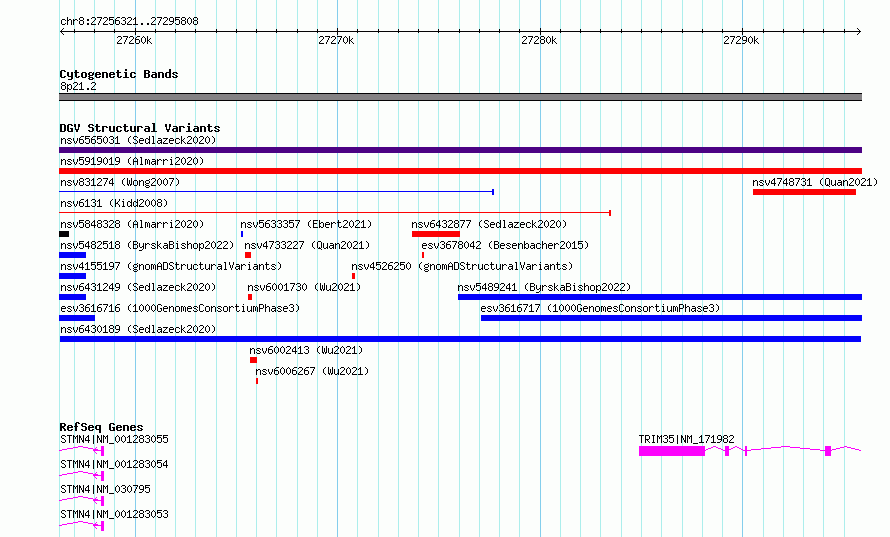
Task: Open nsv4526250 (gnomADStructuralVariants) label
Action: coord(462,266)
